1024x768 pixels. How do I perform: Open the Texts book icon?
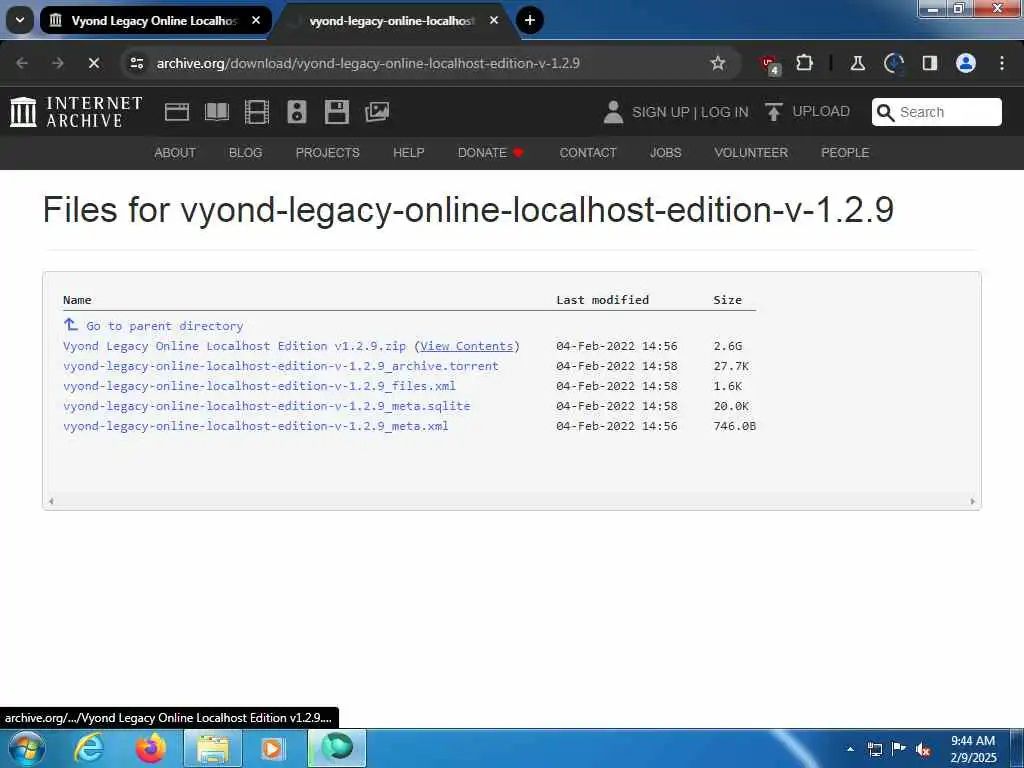[x=217, y=112]
